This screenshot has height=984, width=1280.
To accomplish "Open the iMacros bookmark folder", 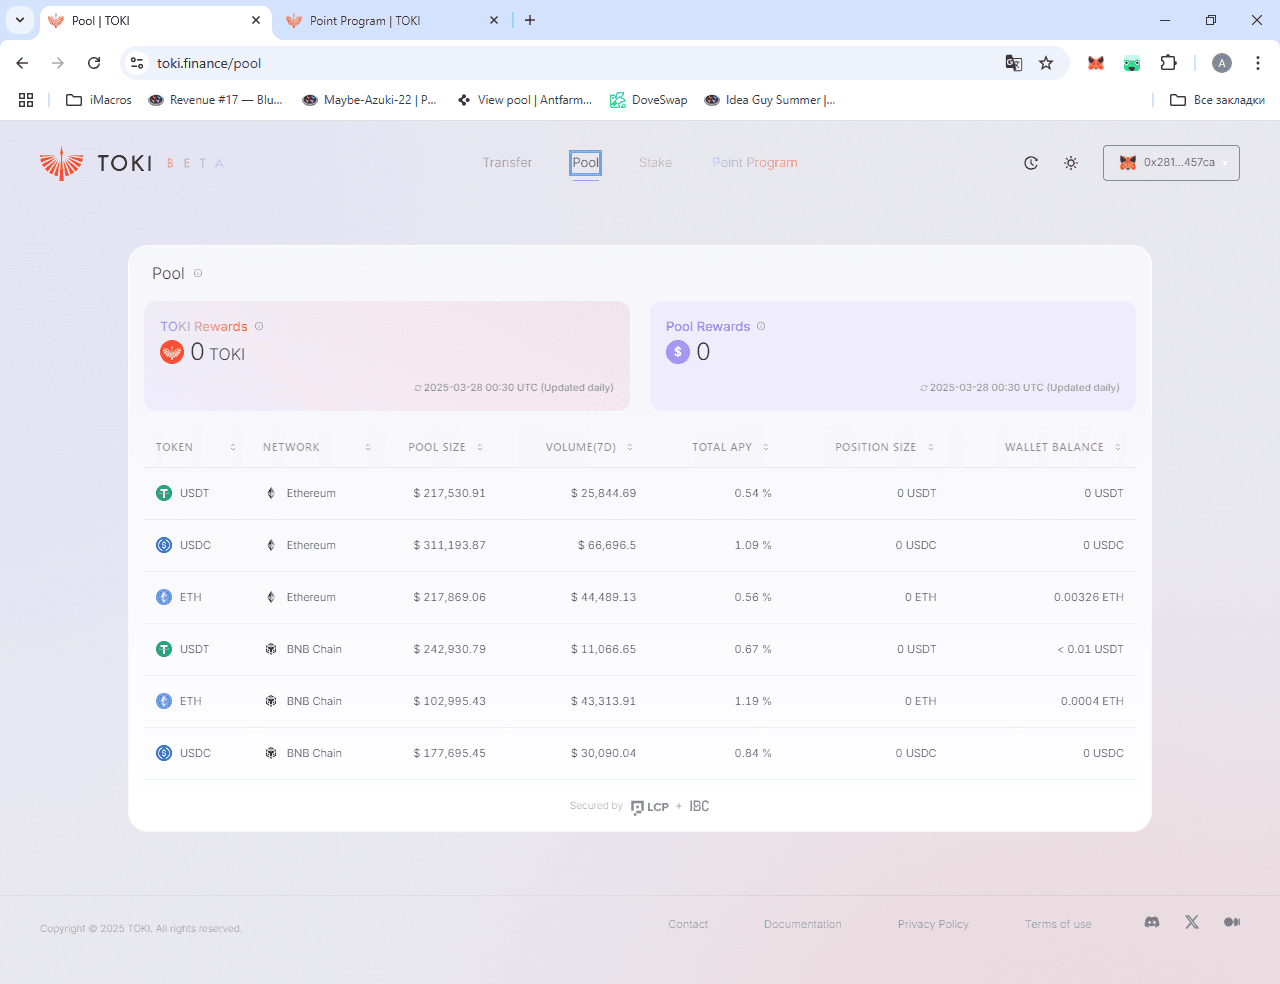I will click(x=99, y=100).
